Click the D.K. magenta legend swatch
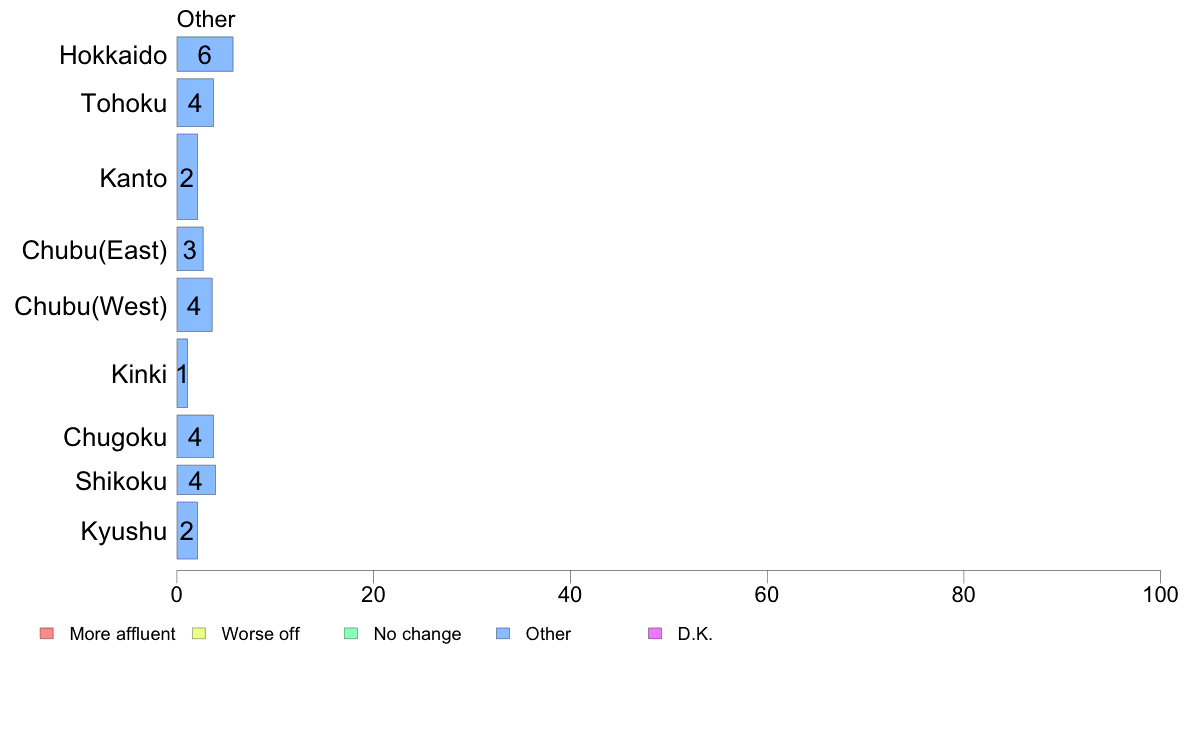 (x=655, y=634)
